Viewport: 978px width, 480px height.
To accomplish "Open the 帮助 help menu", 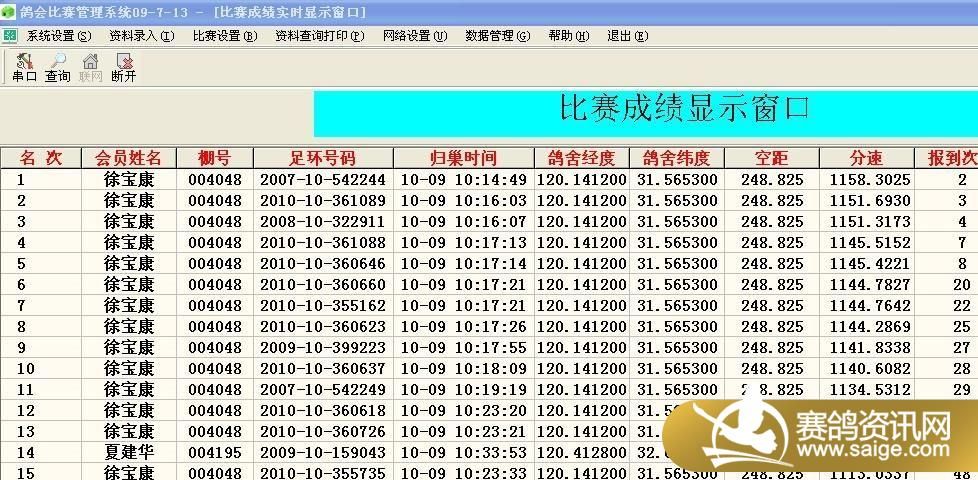I will 568,36.
